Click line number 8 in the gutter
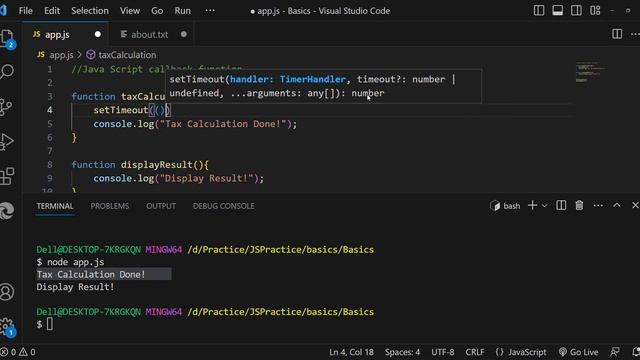The width and height of the screenshot is (640, 360). coord(49,164)
